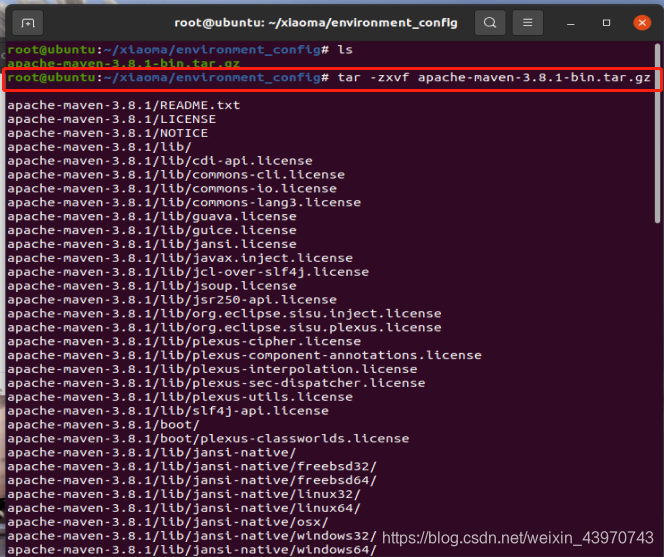Click the 'ls' command text
The image size is (664, 557).
click(x=345, y=50)
